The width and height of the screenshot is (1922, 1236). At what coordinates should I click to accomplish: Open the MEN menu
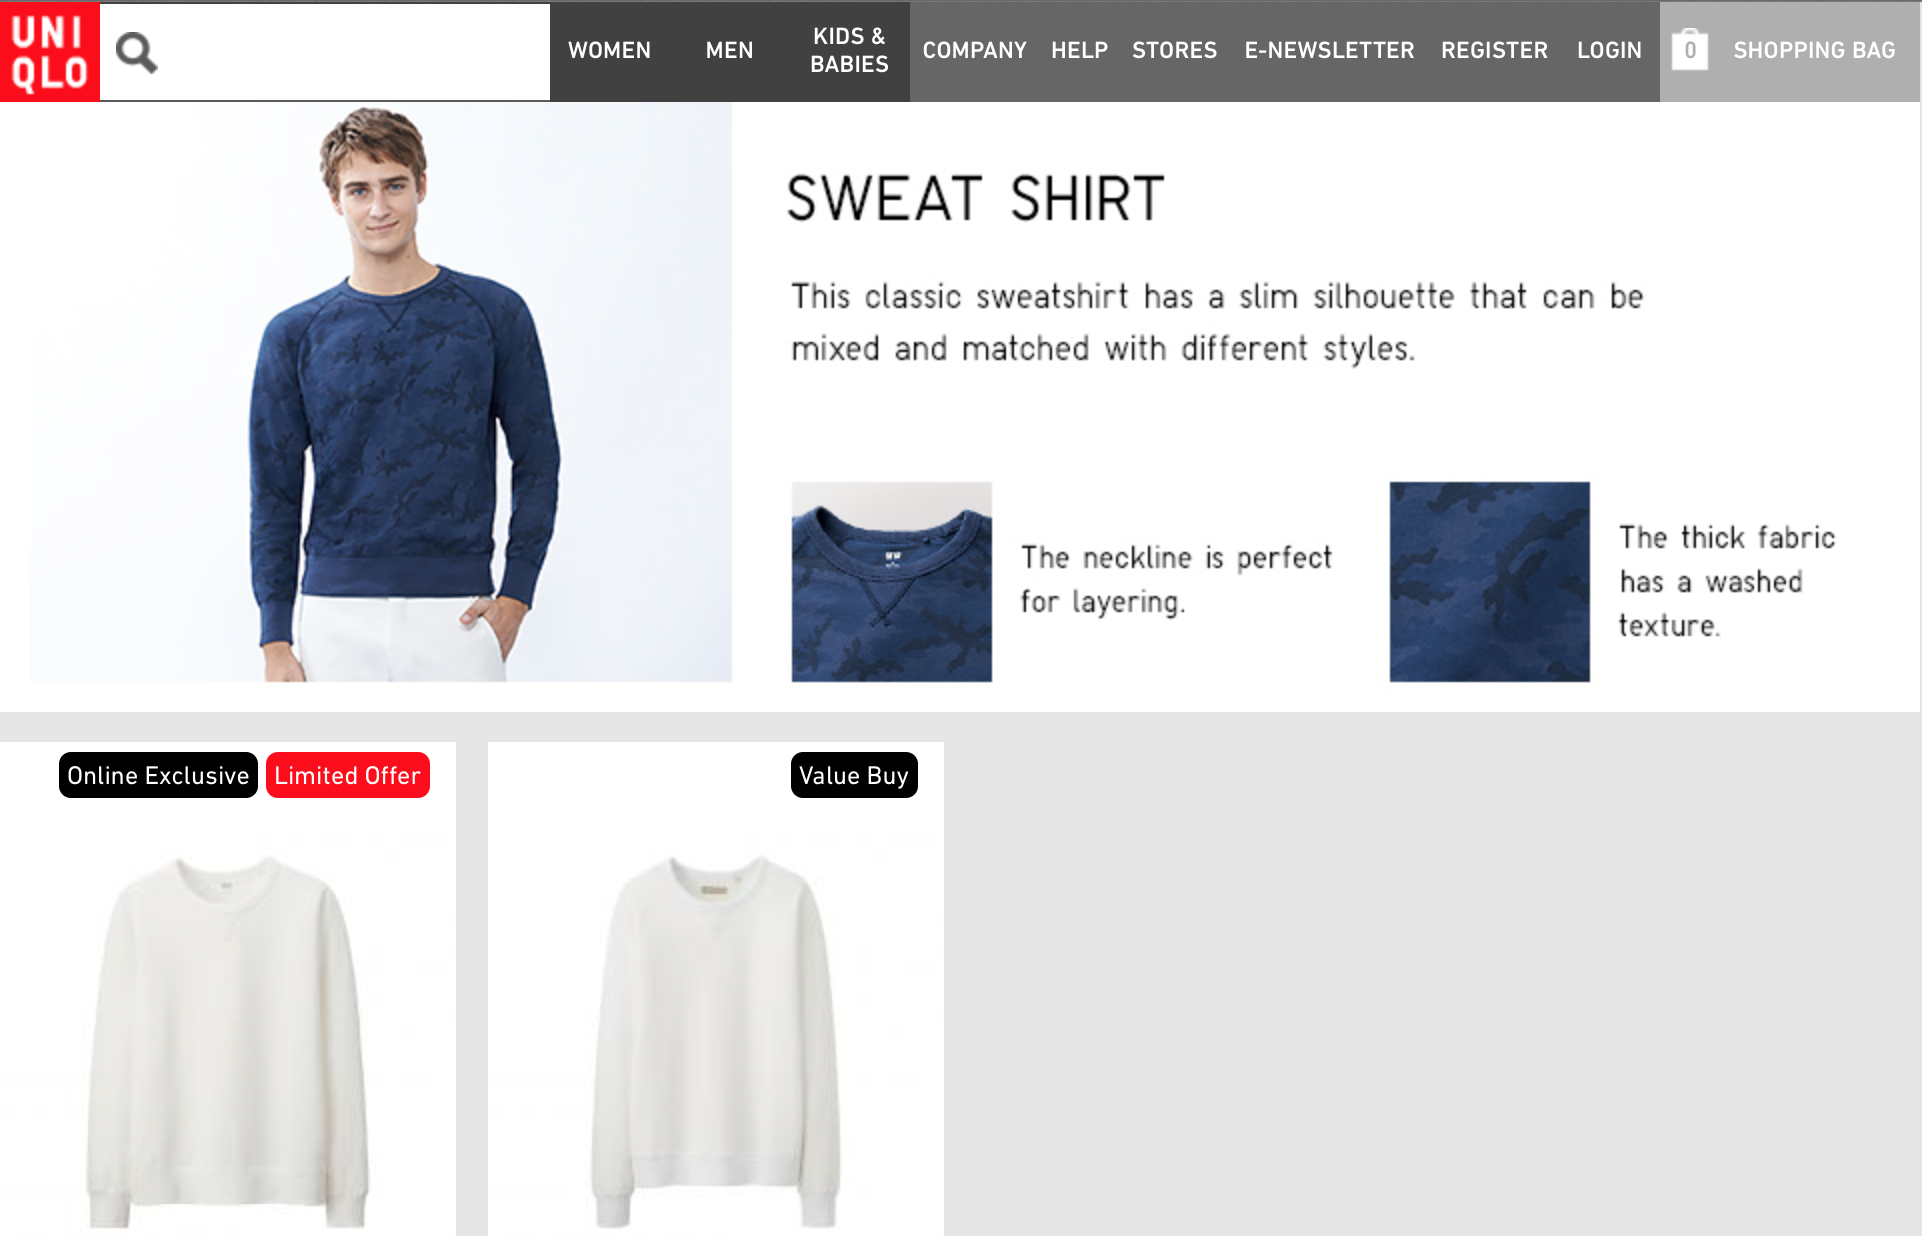(729, 51)
